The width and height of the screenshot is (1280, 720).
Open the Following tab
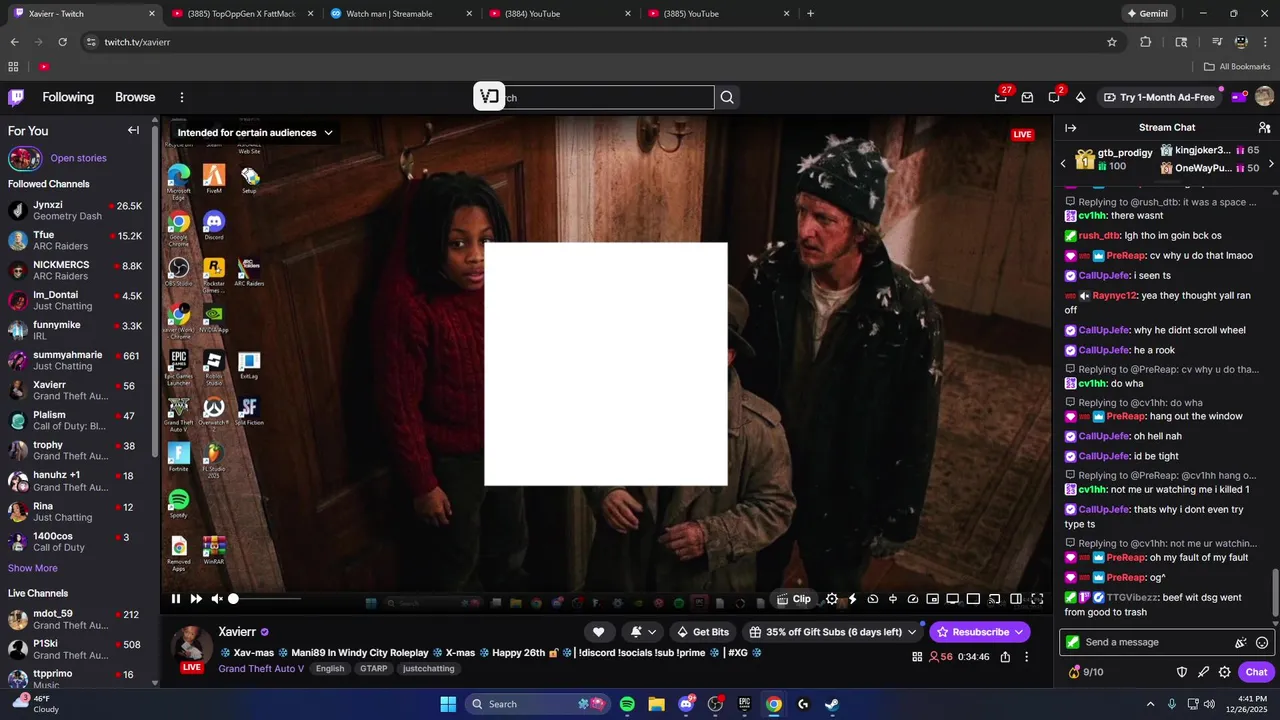point(68,97)
